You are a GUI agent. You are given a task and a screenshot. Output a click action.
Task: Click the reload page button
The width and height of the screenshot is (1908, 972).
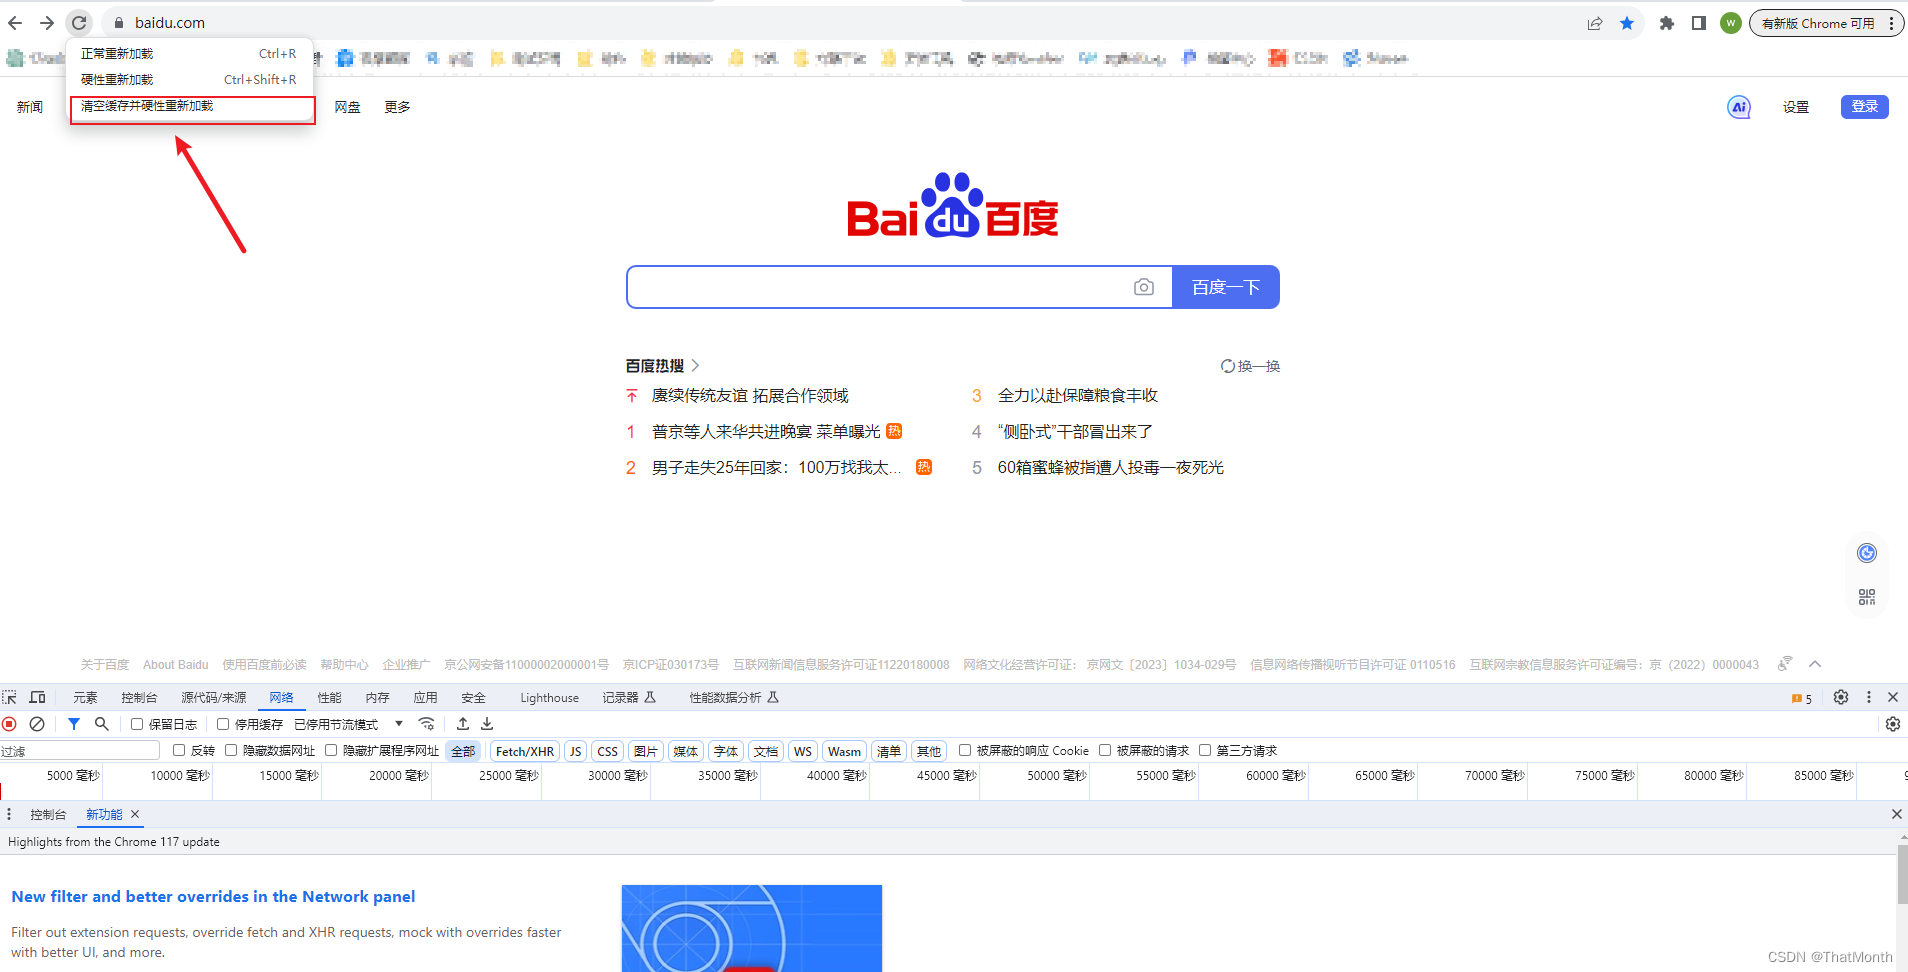pos(80,22)
